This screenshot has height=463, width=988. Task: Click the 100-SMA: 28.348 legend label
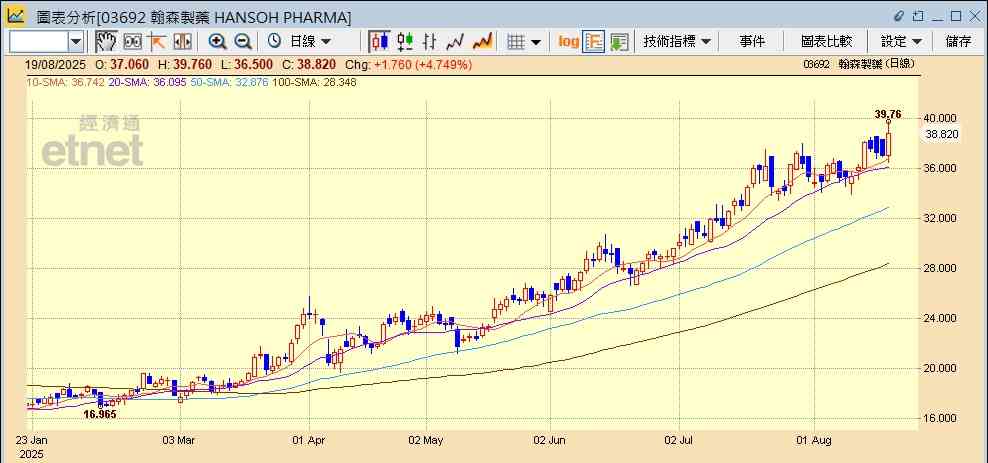pyautogui.click(x=313, y=83)
